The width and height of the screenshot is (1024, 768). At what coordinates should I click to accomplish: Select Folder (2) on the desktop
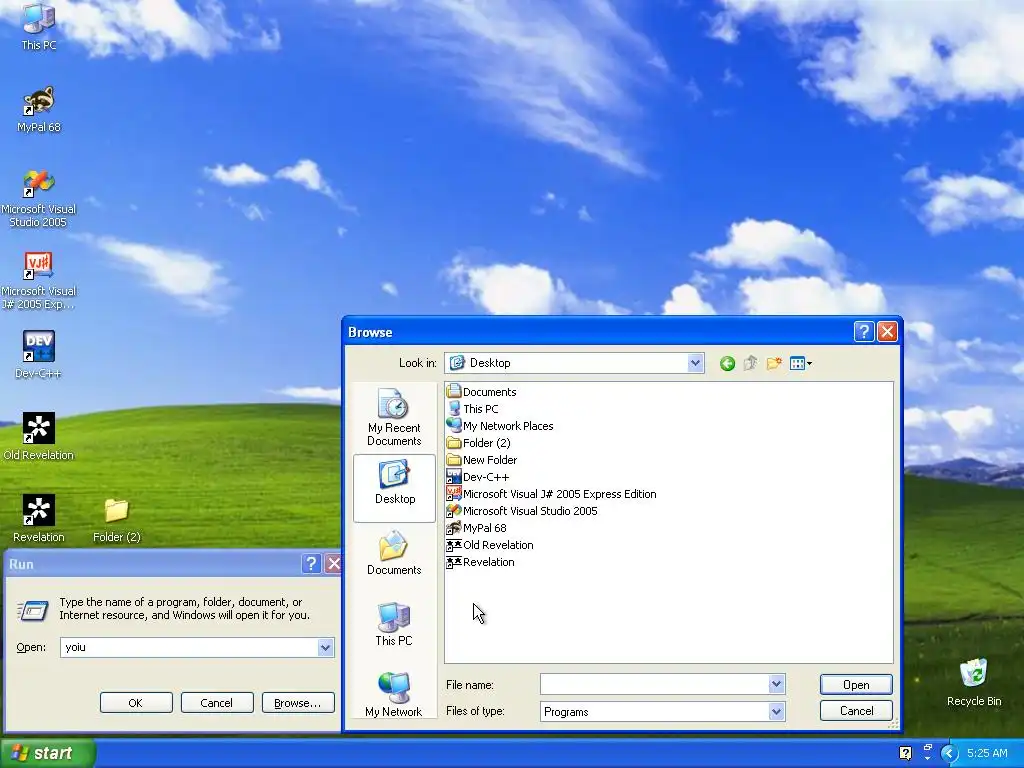tap(116, 520)
